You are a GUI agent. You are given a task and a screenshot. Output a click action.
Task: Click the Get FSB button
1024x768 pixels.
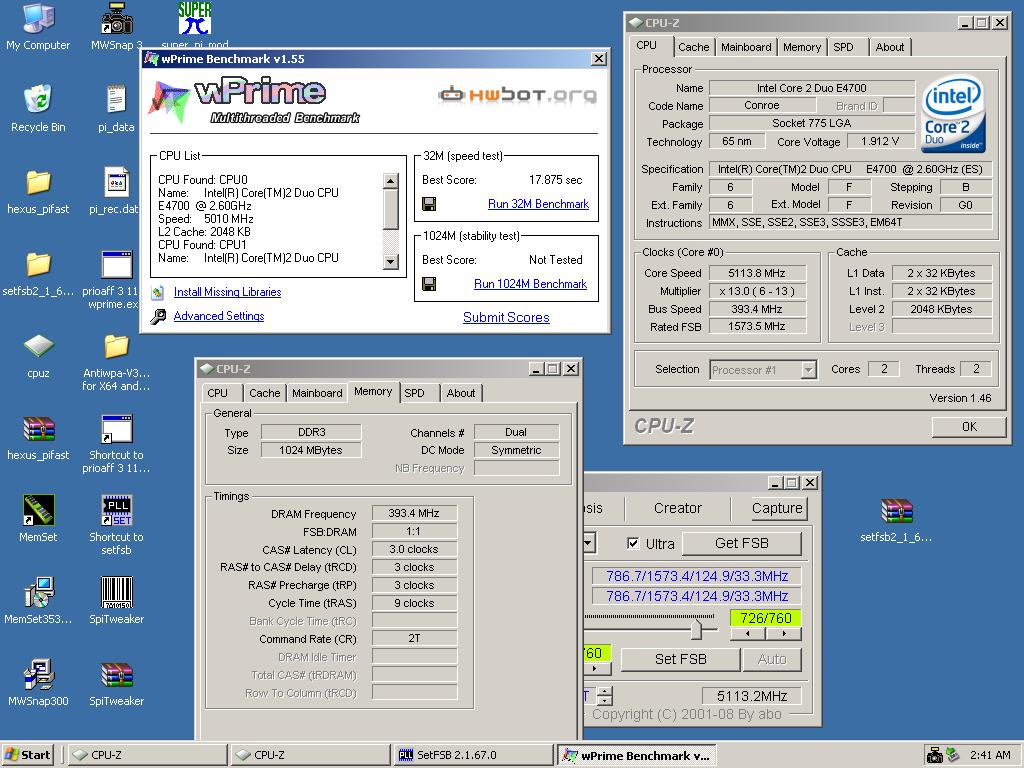coord(742,543)
